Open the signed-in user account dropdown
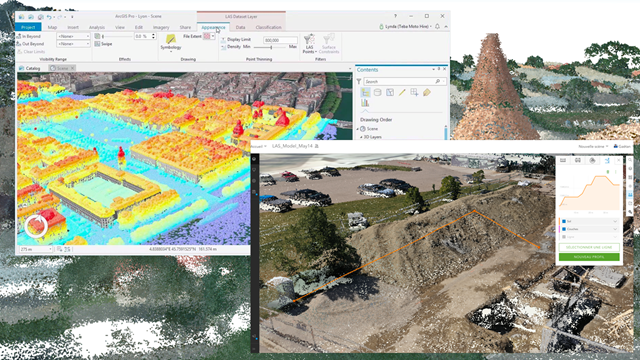 pyautogui.click(x=406, y=27)
